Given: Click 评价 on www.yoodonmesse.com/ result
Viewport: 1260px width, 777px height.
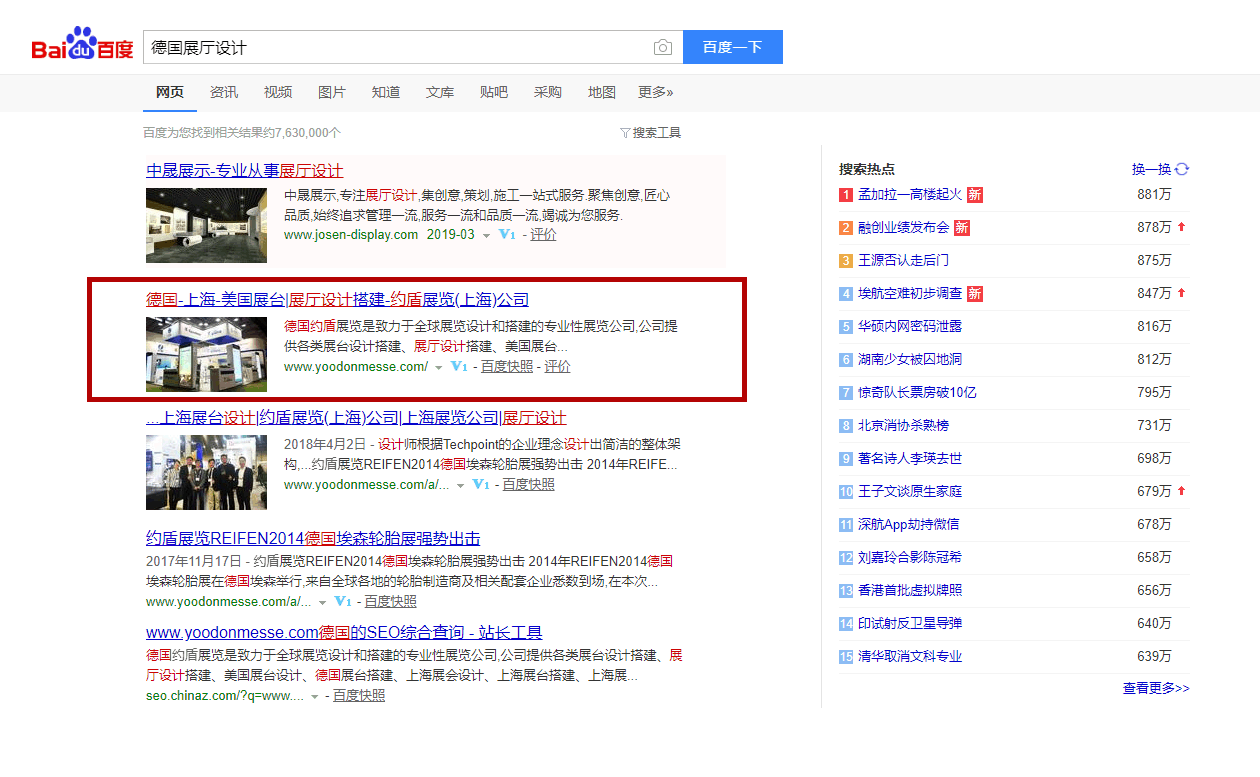Looking at the screenshot, I should pyautogui.click(x=557, y=367).
